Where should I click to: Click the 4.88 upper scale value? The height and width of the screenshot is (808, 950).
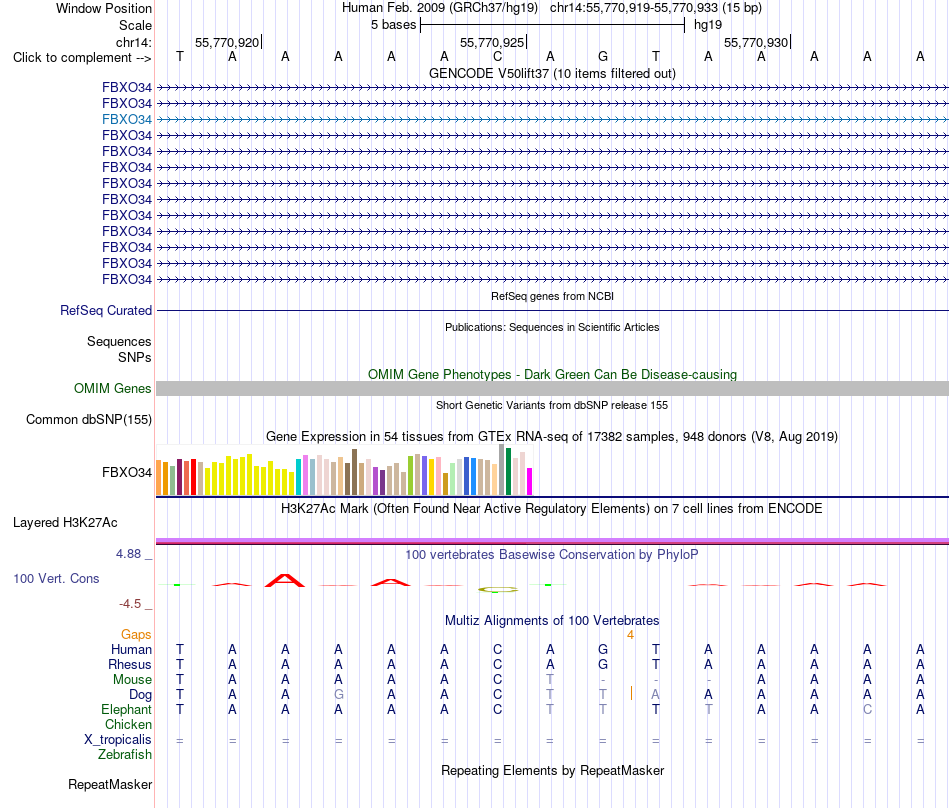coord(128,554)
